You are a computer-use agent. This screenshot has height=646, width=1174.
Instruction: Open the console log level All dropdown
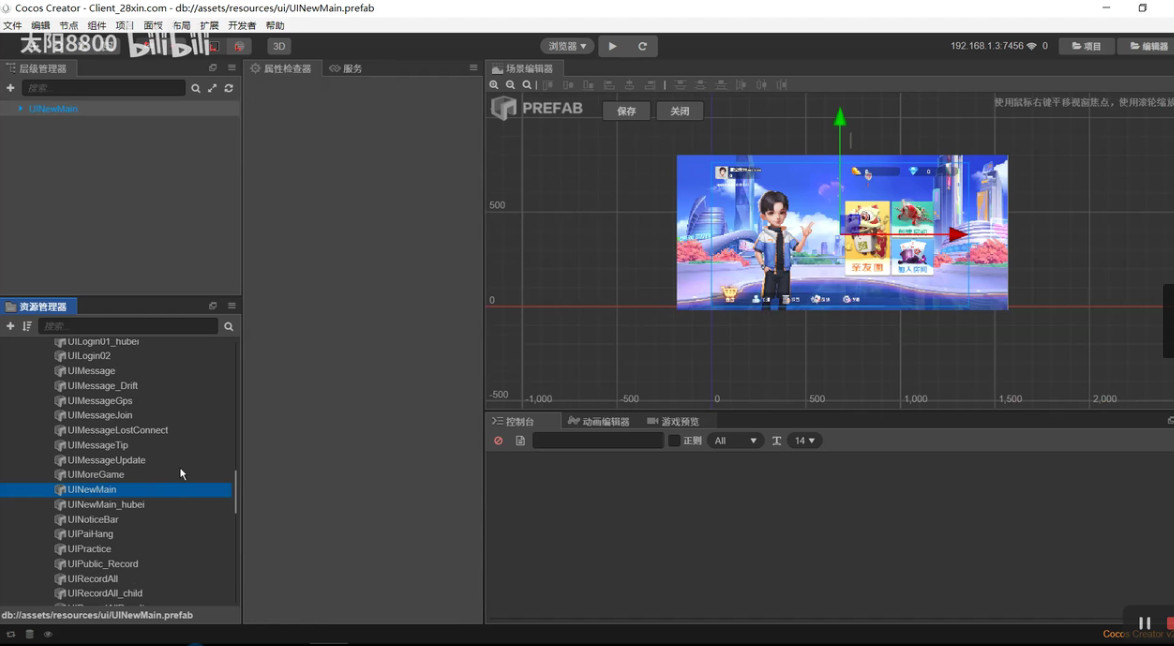[734, 441]
